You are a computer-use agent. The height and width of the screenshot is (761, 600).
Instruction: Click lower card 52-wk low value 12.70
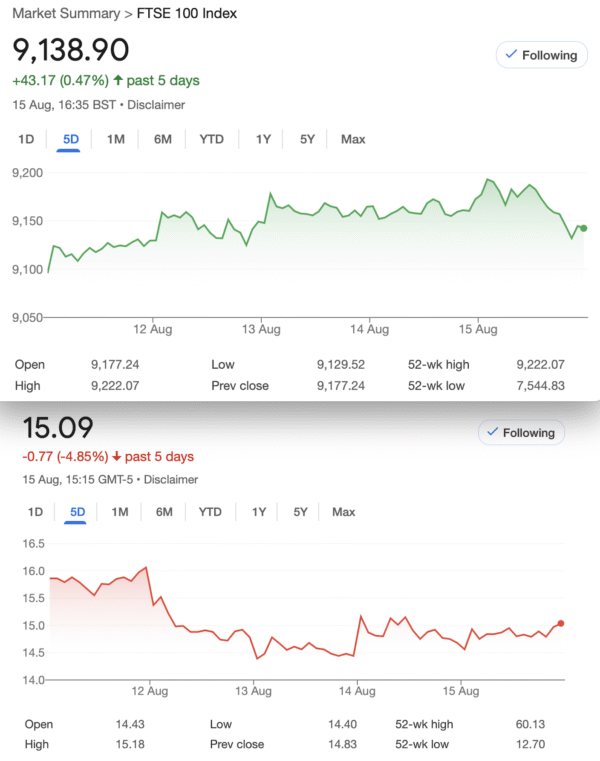coord(530,744)
